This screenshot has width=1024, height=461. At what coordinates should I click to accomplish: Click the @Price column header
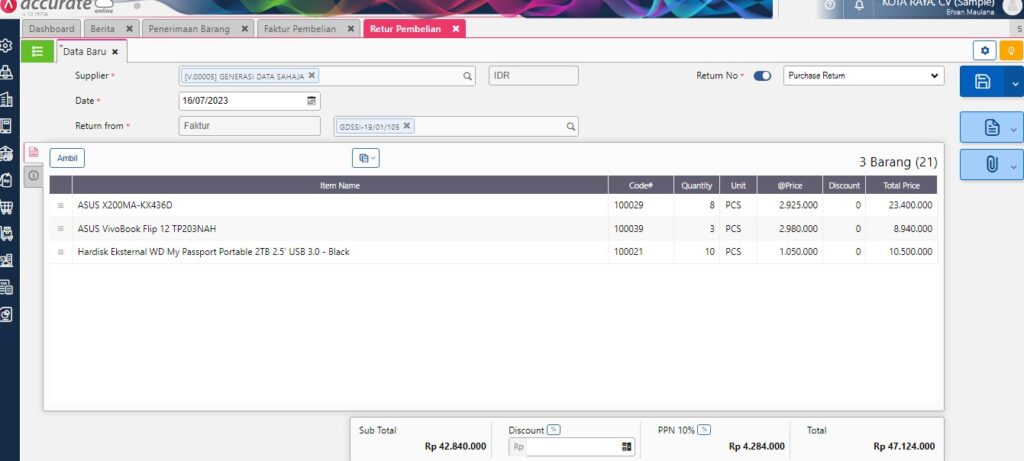790,185
